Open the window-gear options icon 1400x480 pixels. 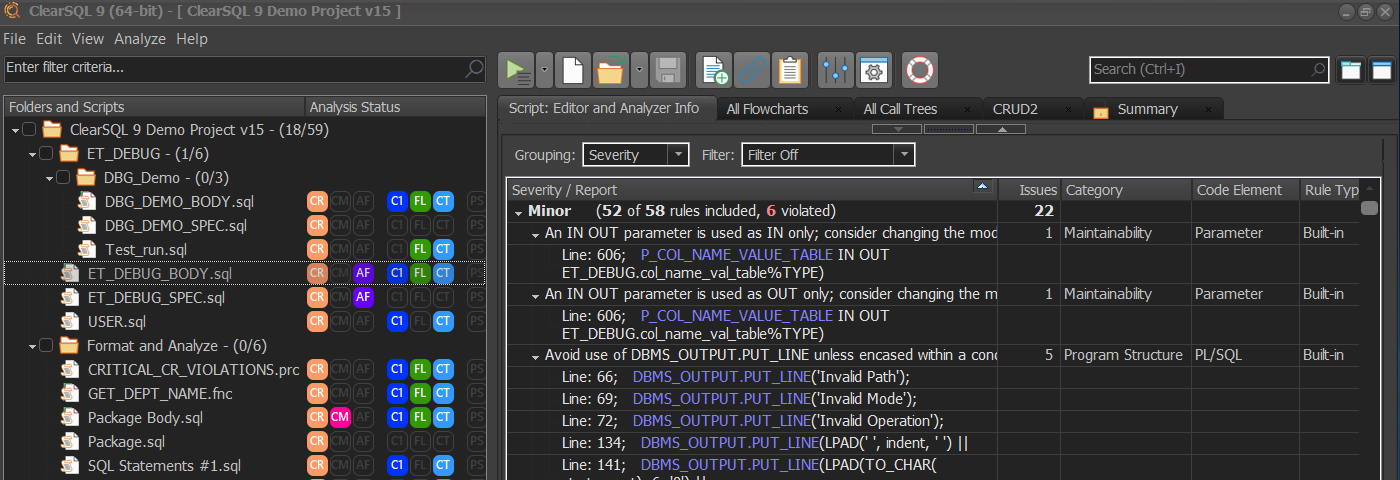click(x=874, y=70)
